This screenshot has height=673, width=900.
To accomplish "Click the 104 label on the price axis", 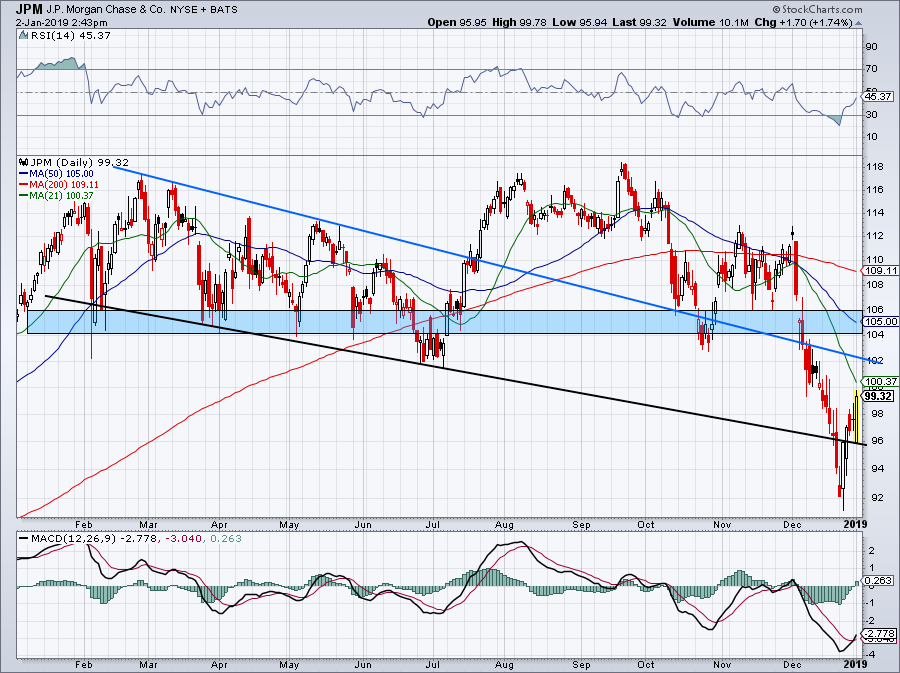I will coord(874,334).
